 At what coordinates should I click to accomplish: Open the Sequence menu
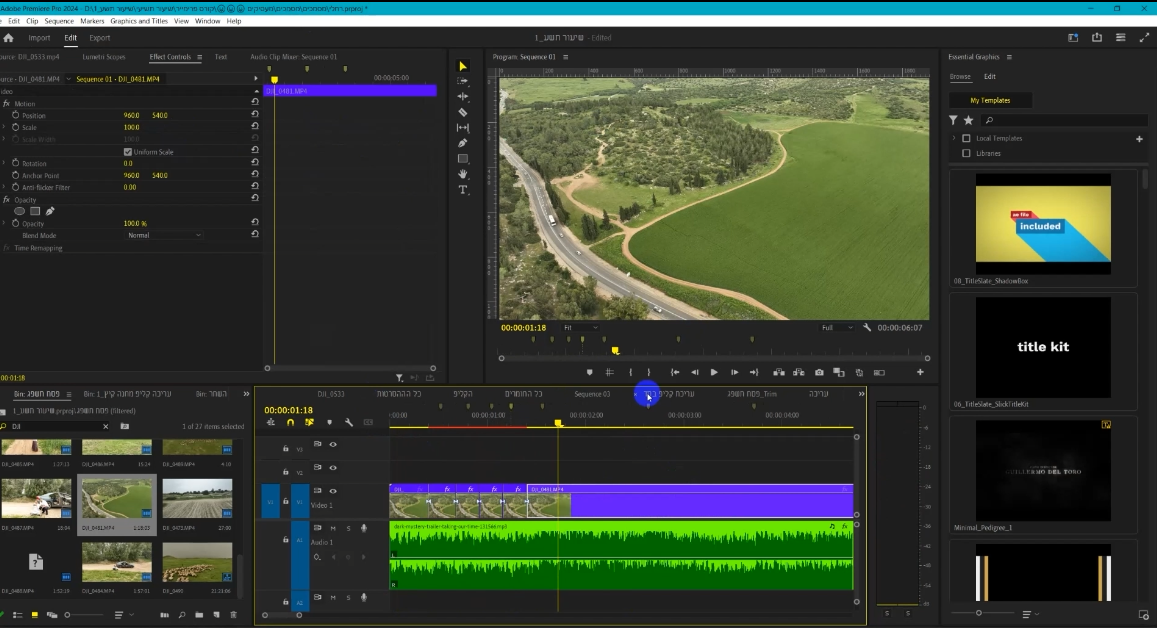[59, 21]
